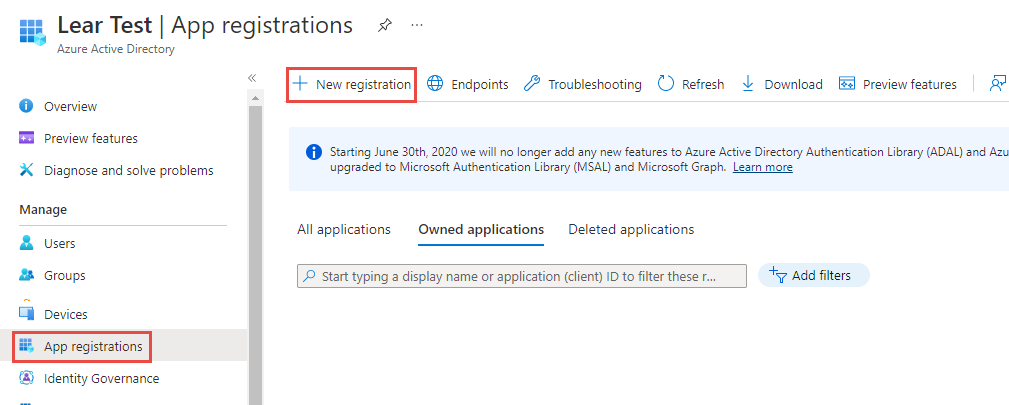Image resolution: width=1009 pixels, height=405 pixels.
Task: Open Devices in Manage section
Action: point(66,314)
